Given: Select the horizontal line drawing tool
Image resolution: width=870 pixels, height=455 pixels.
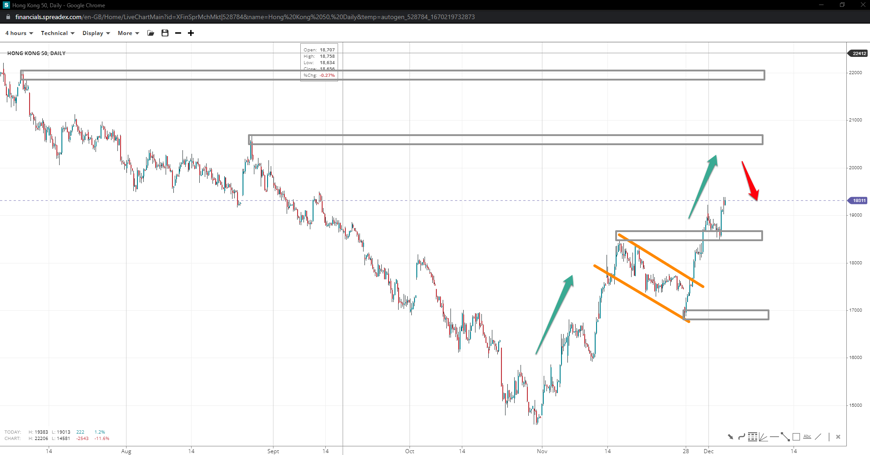Looking at the screenshot, I should pos(774,437).
